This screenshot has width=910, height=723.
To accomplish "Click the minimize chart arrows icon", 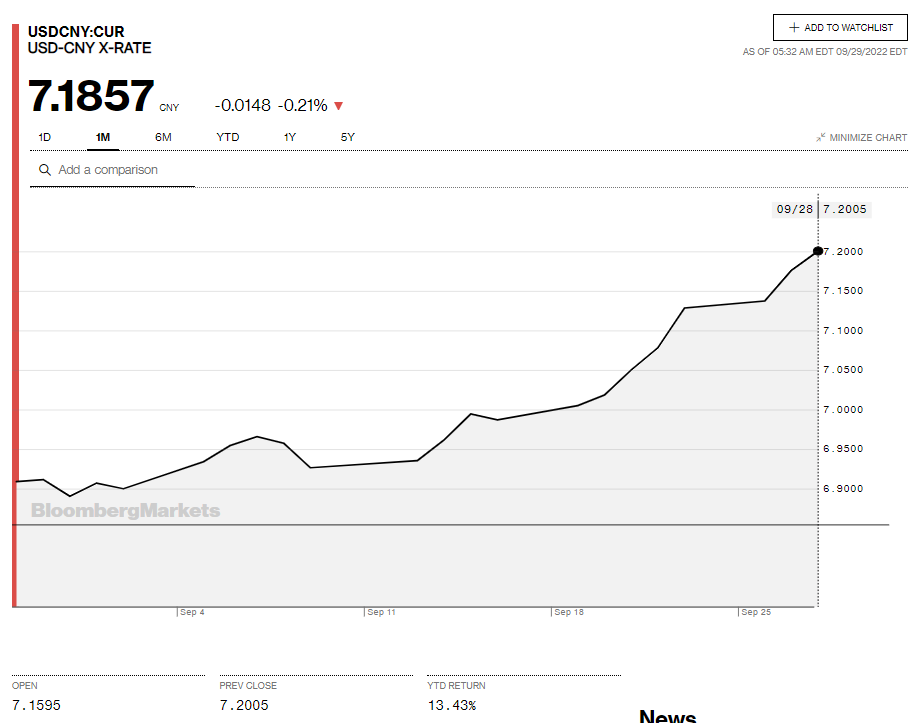I will [x=820, y=138].
